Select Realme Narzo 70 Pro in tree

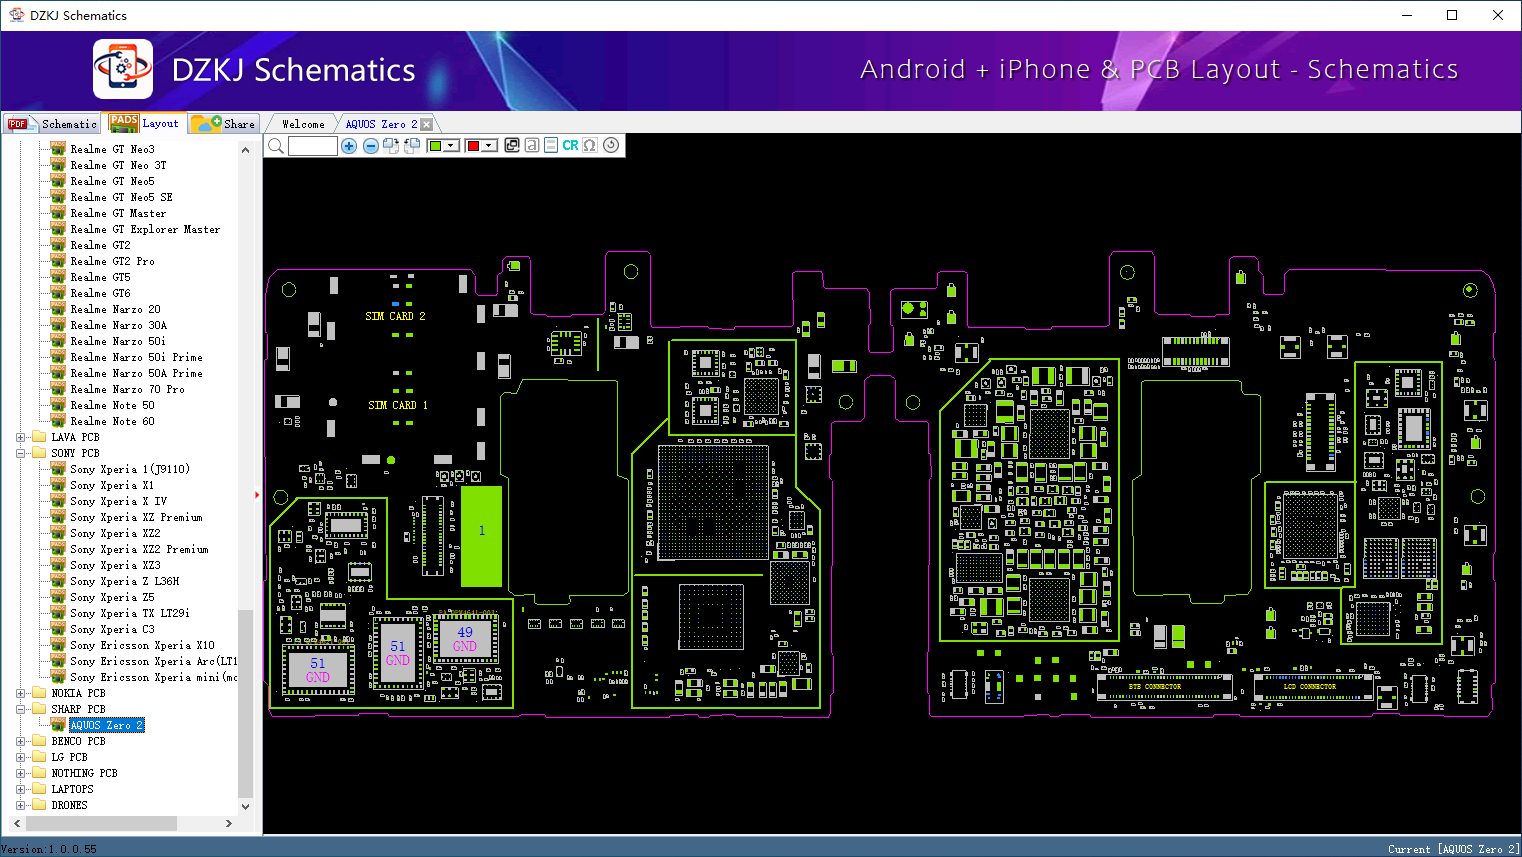127,389
